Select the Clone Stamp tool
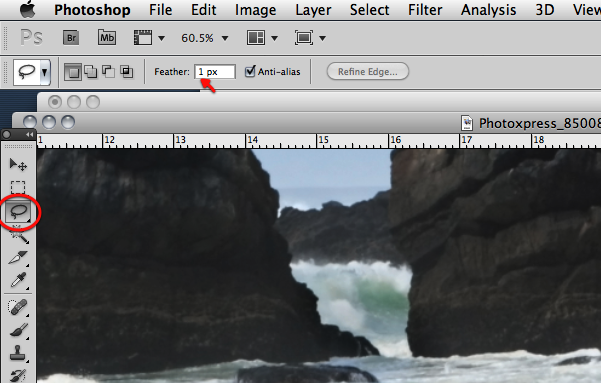This screenshot has height=383, width=601. (x=18, y=353)
